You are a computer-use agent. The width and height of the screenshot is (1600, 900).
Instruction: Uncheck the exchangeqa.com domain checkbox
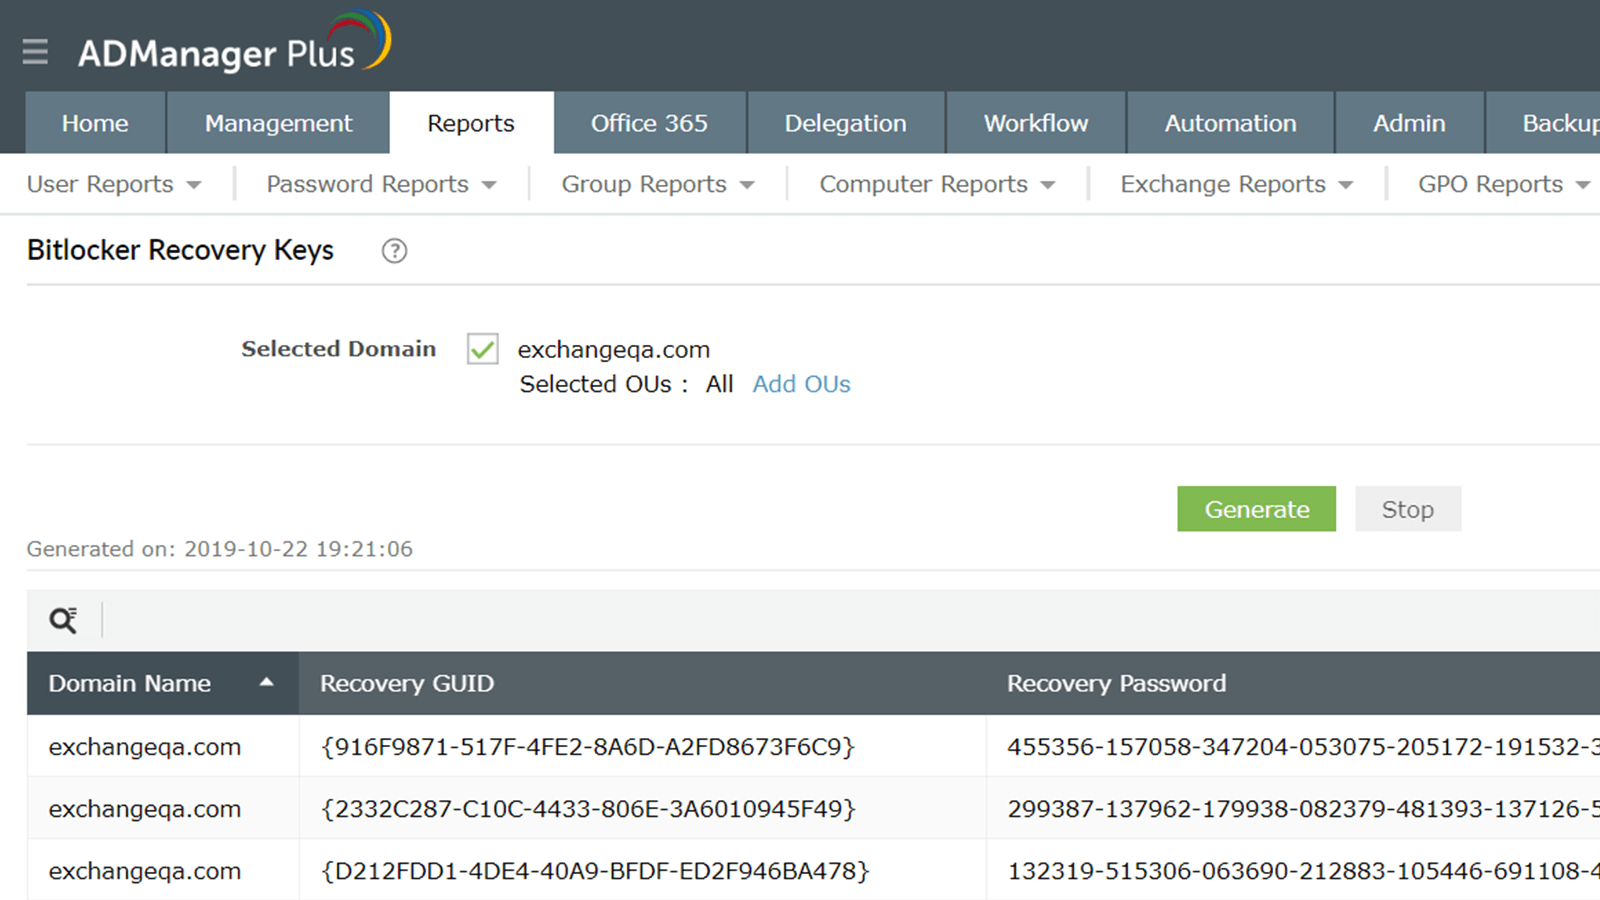(483, 349)
